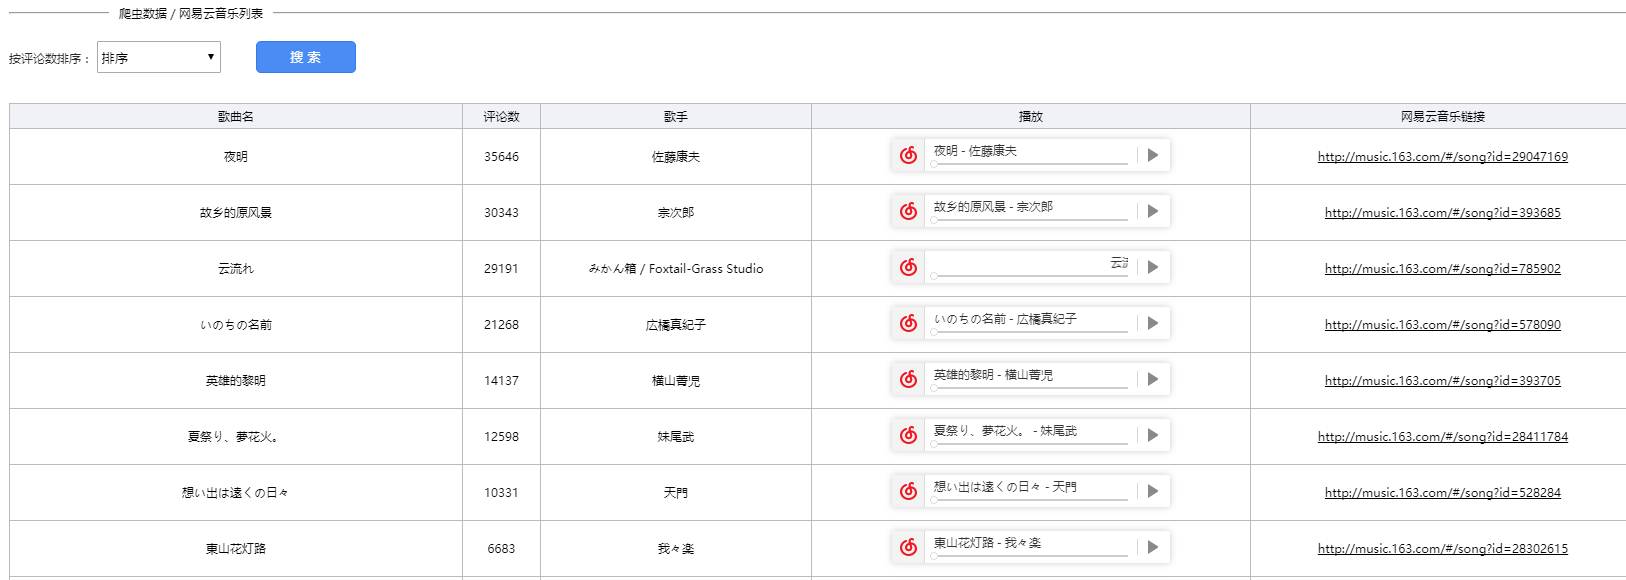This screenshot has height=580, width=1626.
Task: Click comment count 12598
Action: pos(501,437)
